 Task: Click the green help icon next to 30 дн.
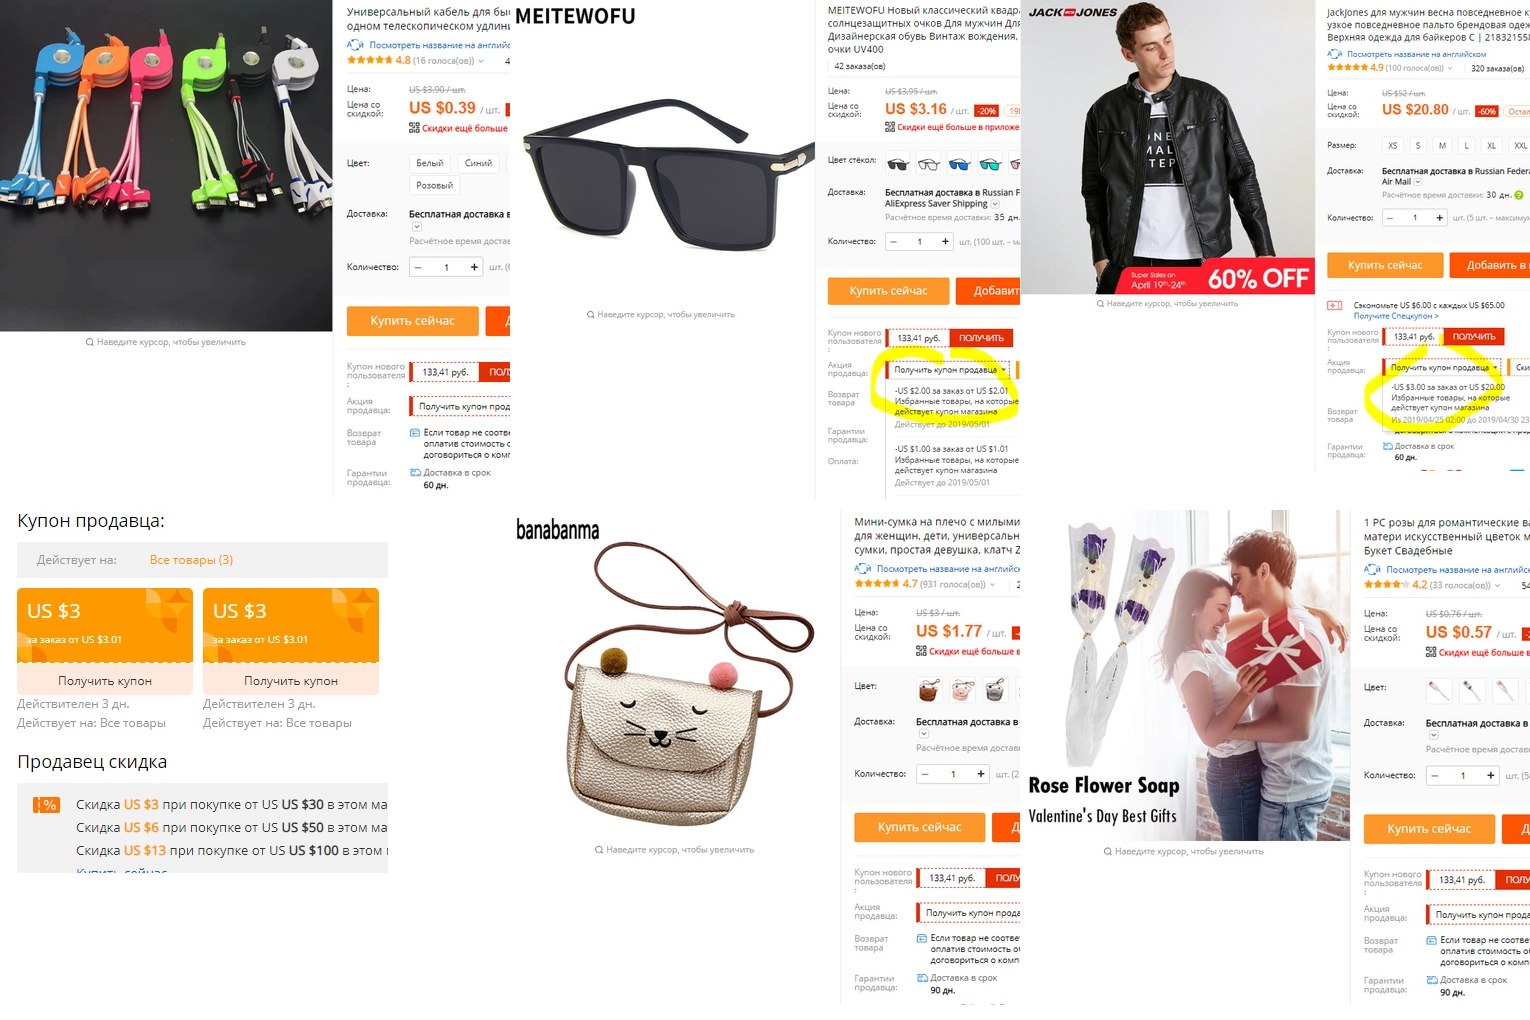click(1519, 195)
